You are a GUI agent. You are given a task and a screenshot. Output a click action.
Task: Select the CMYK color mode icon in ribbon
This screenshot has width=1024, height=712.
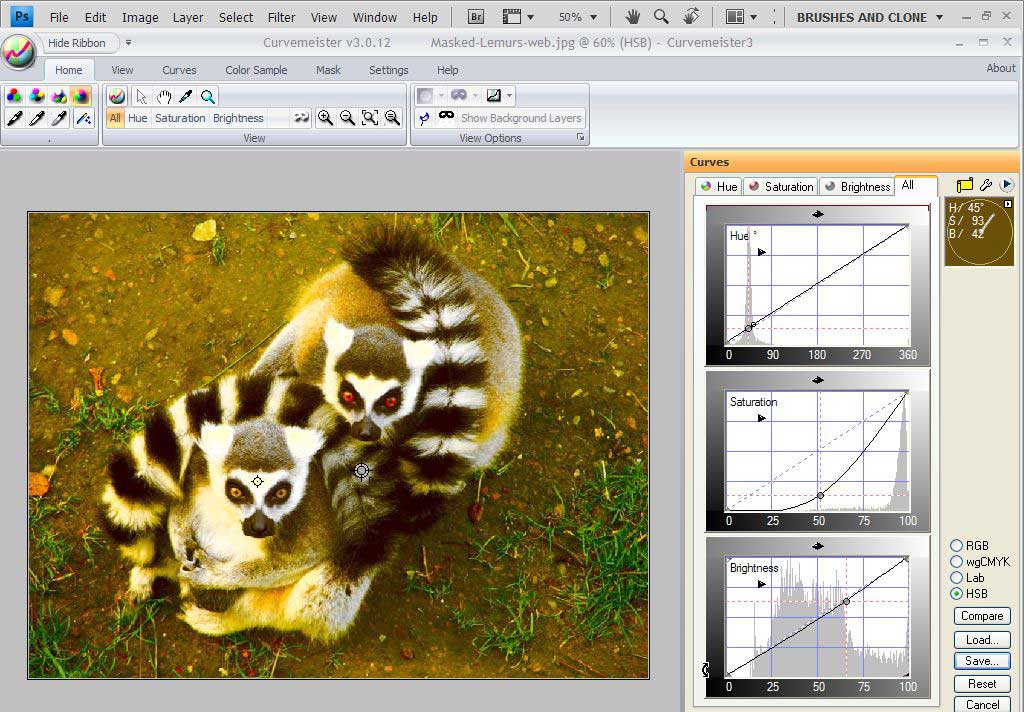point(37,97)
